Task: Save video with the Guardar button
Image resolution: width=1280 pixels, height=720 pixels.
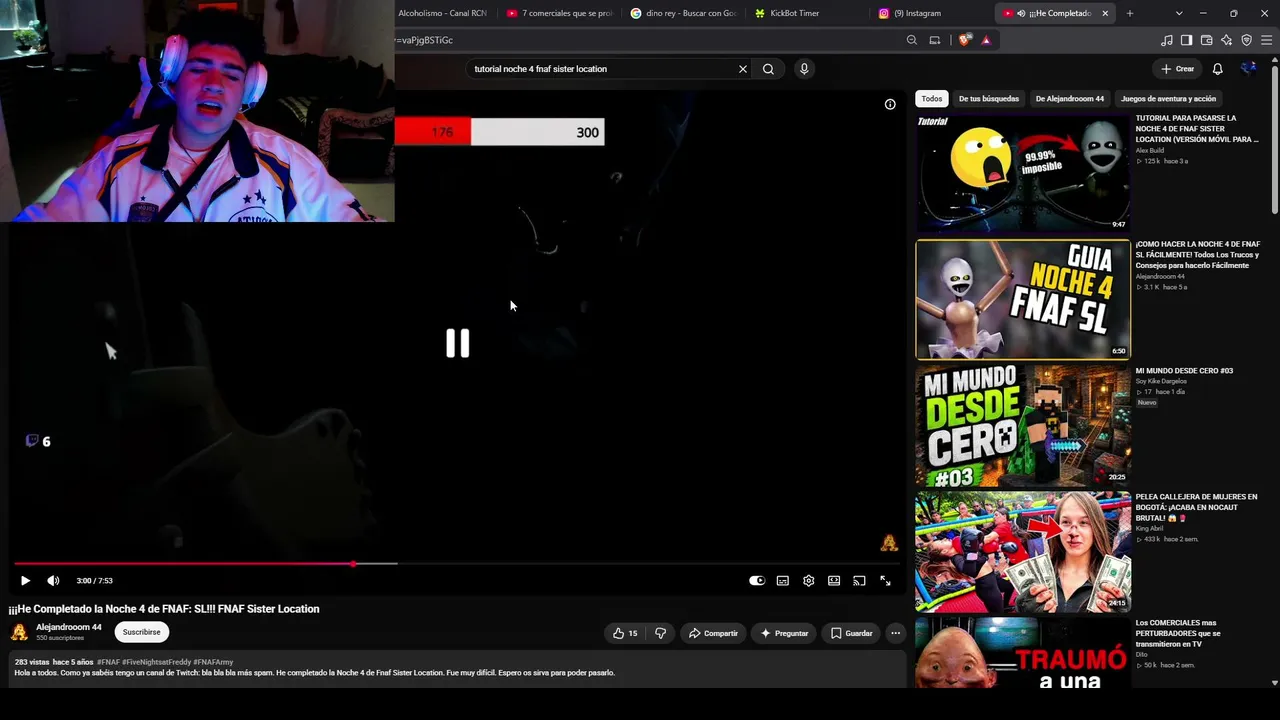Action: coord(852,633)
